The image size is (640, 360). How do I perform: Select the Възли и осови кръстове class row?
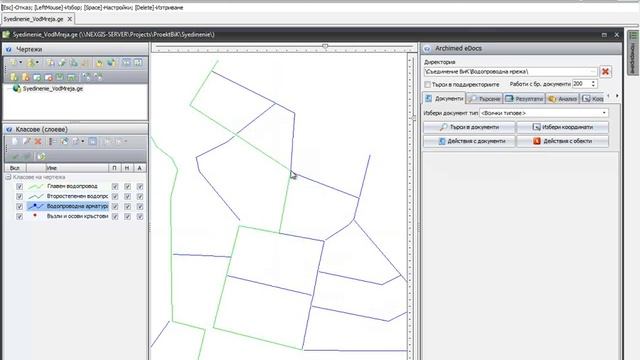point(77,216)
